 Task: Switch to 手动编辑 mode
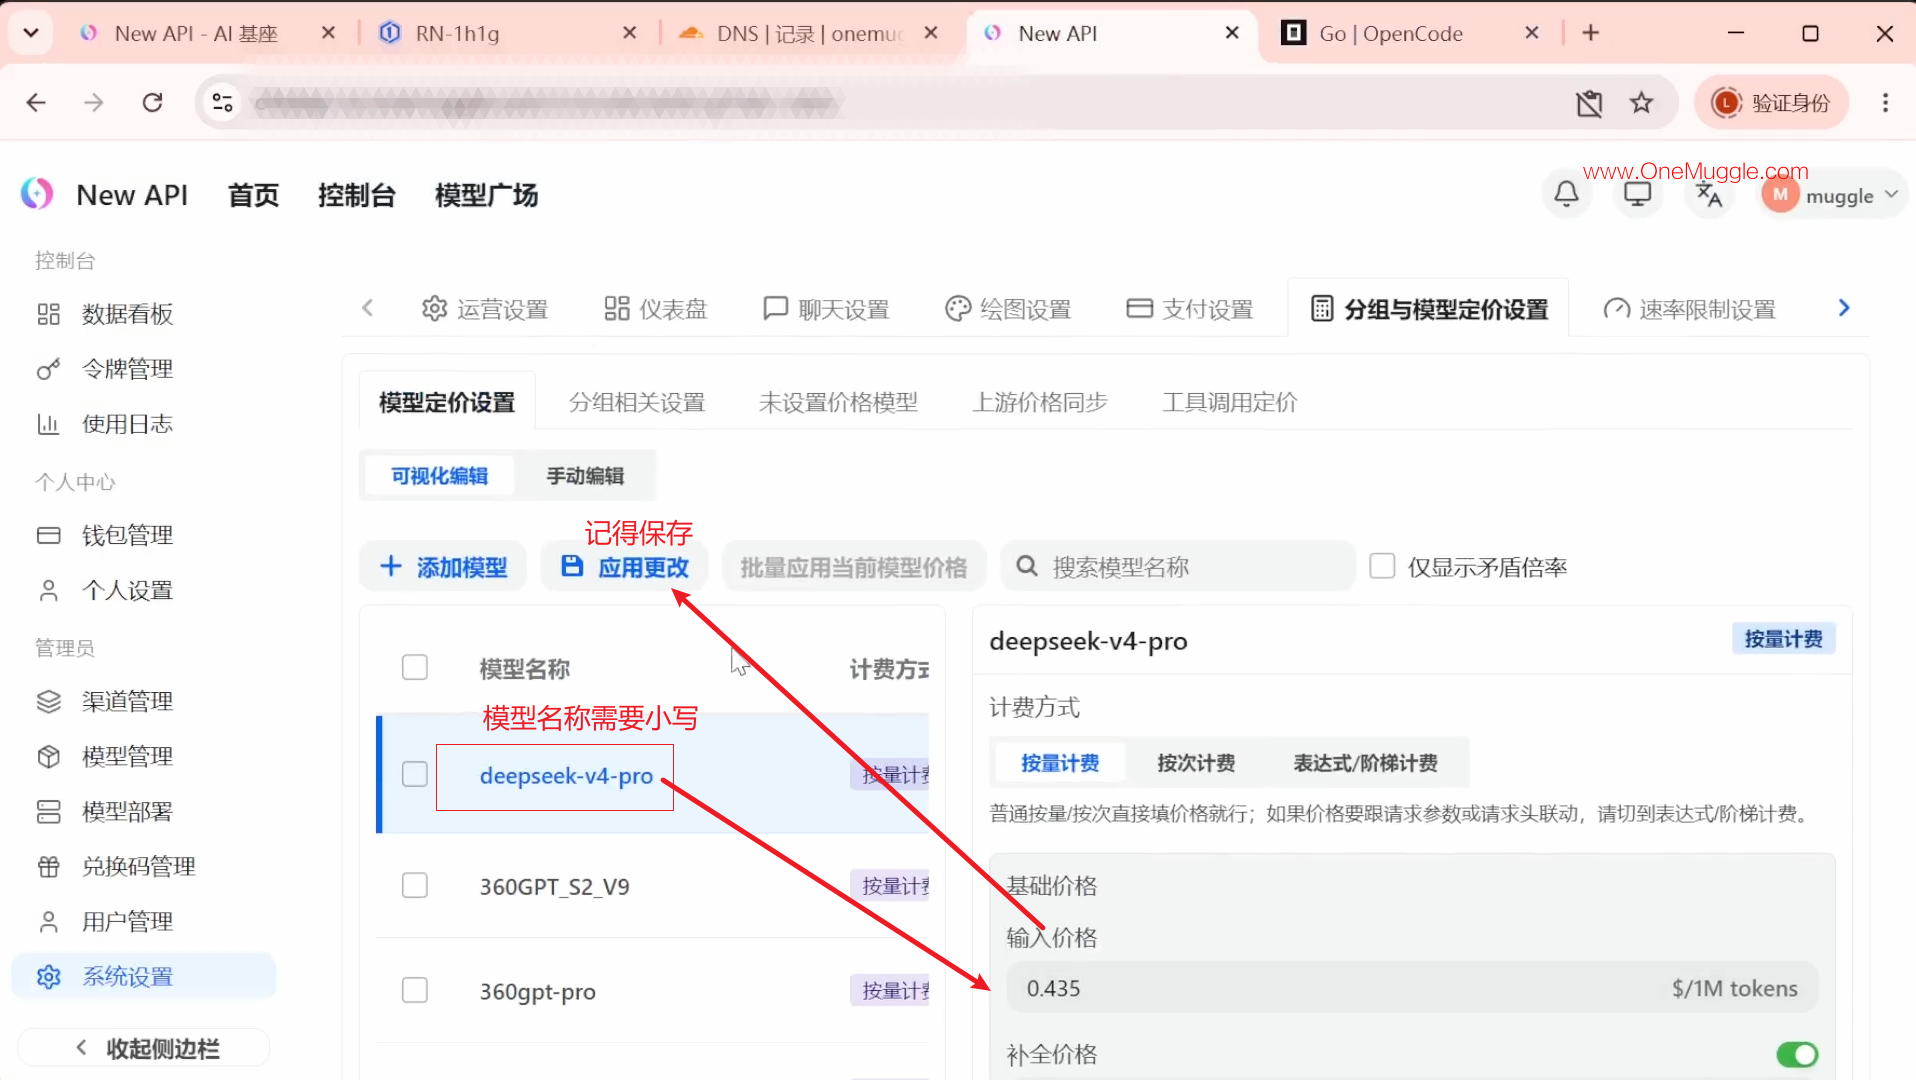tap(585, 476)
